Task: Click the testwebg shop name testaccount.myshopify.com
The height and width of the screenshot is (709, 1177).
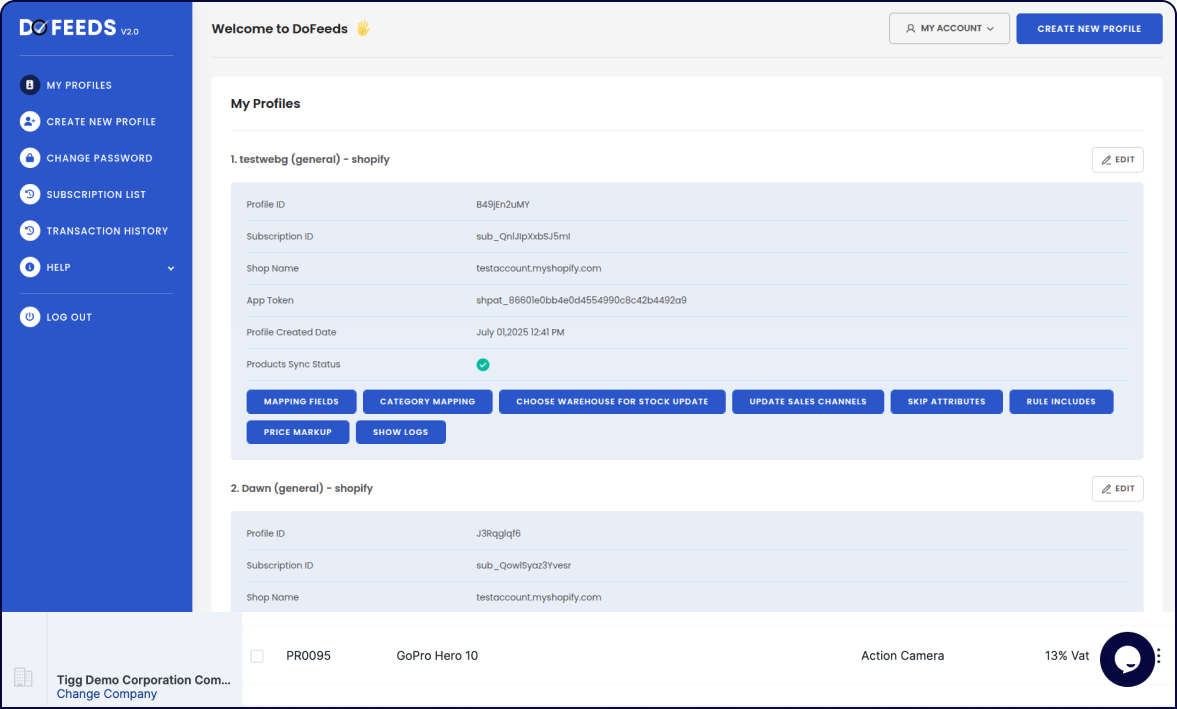Action: point(538,268)
